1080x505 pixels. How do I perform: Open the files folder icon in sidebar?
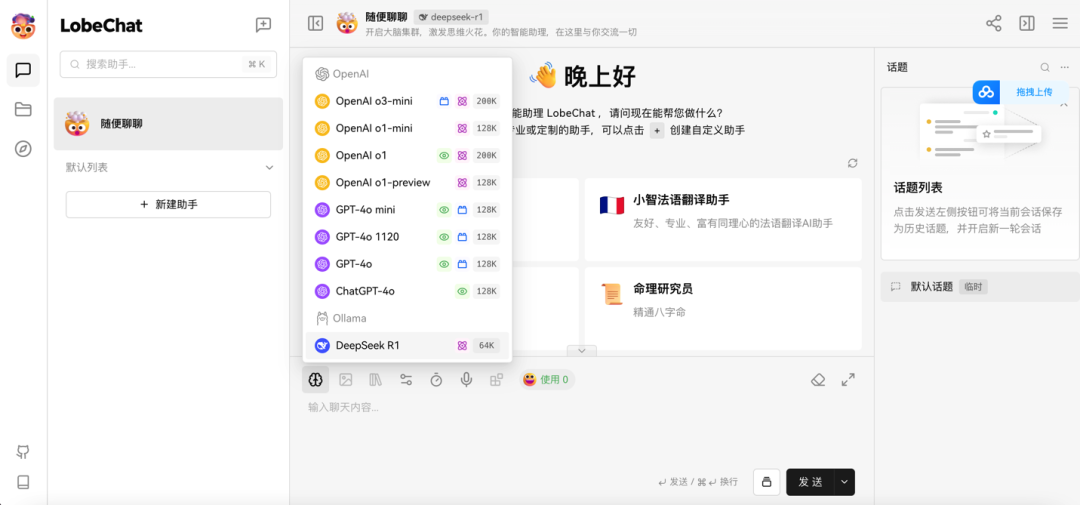(x=23, y=110)
